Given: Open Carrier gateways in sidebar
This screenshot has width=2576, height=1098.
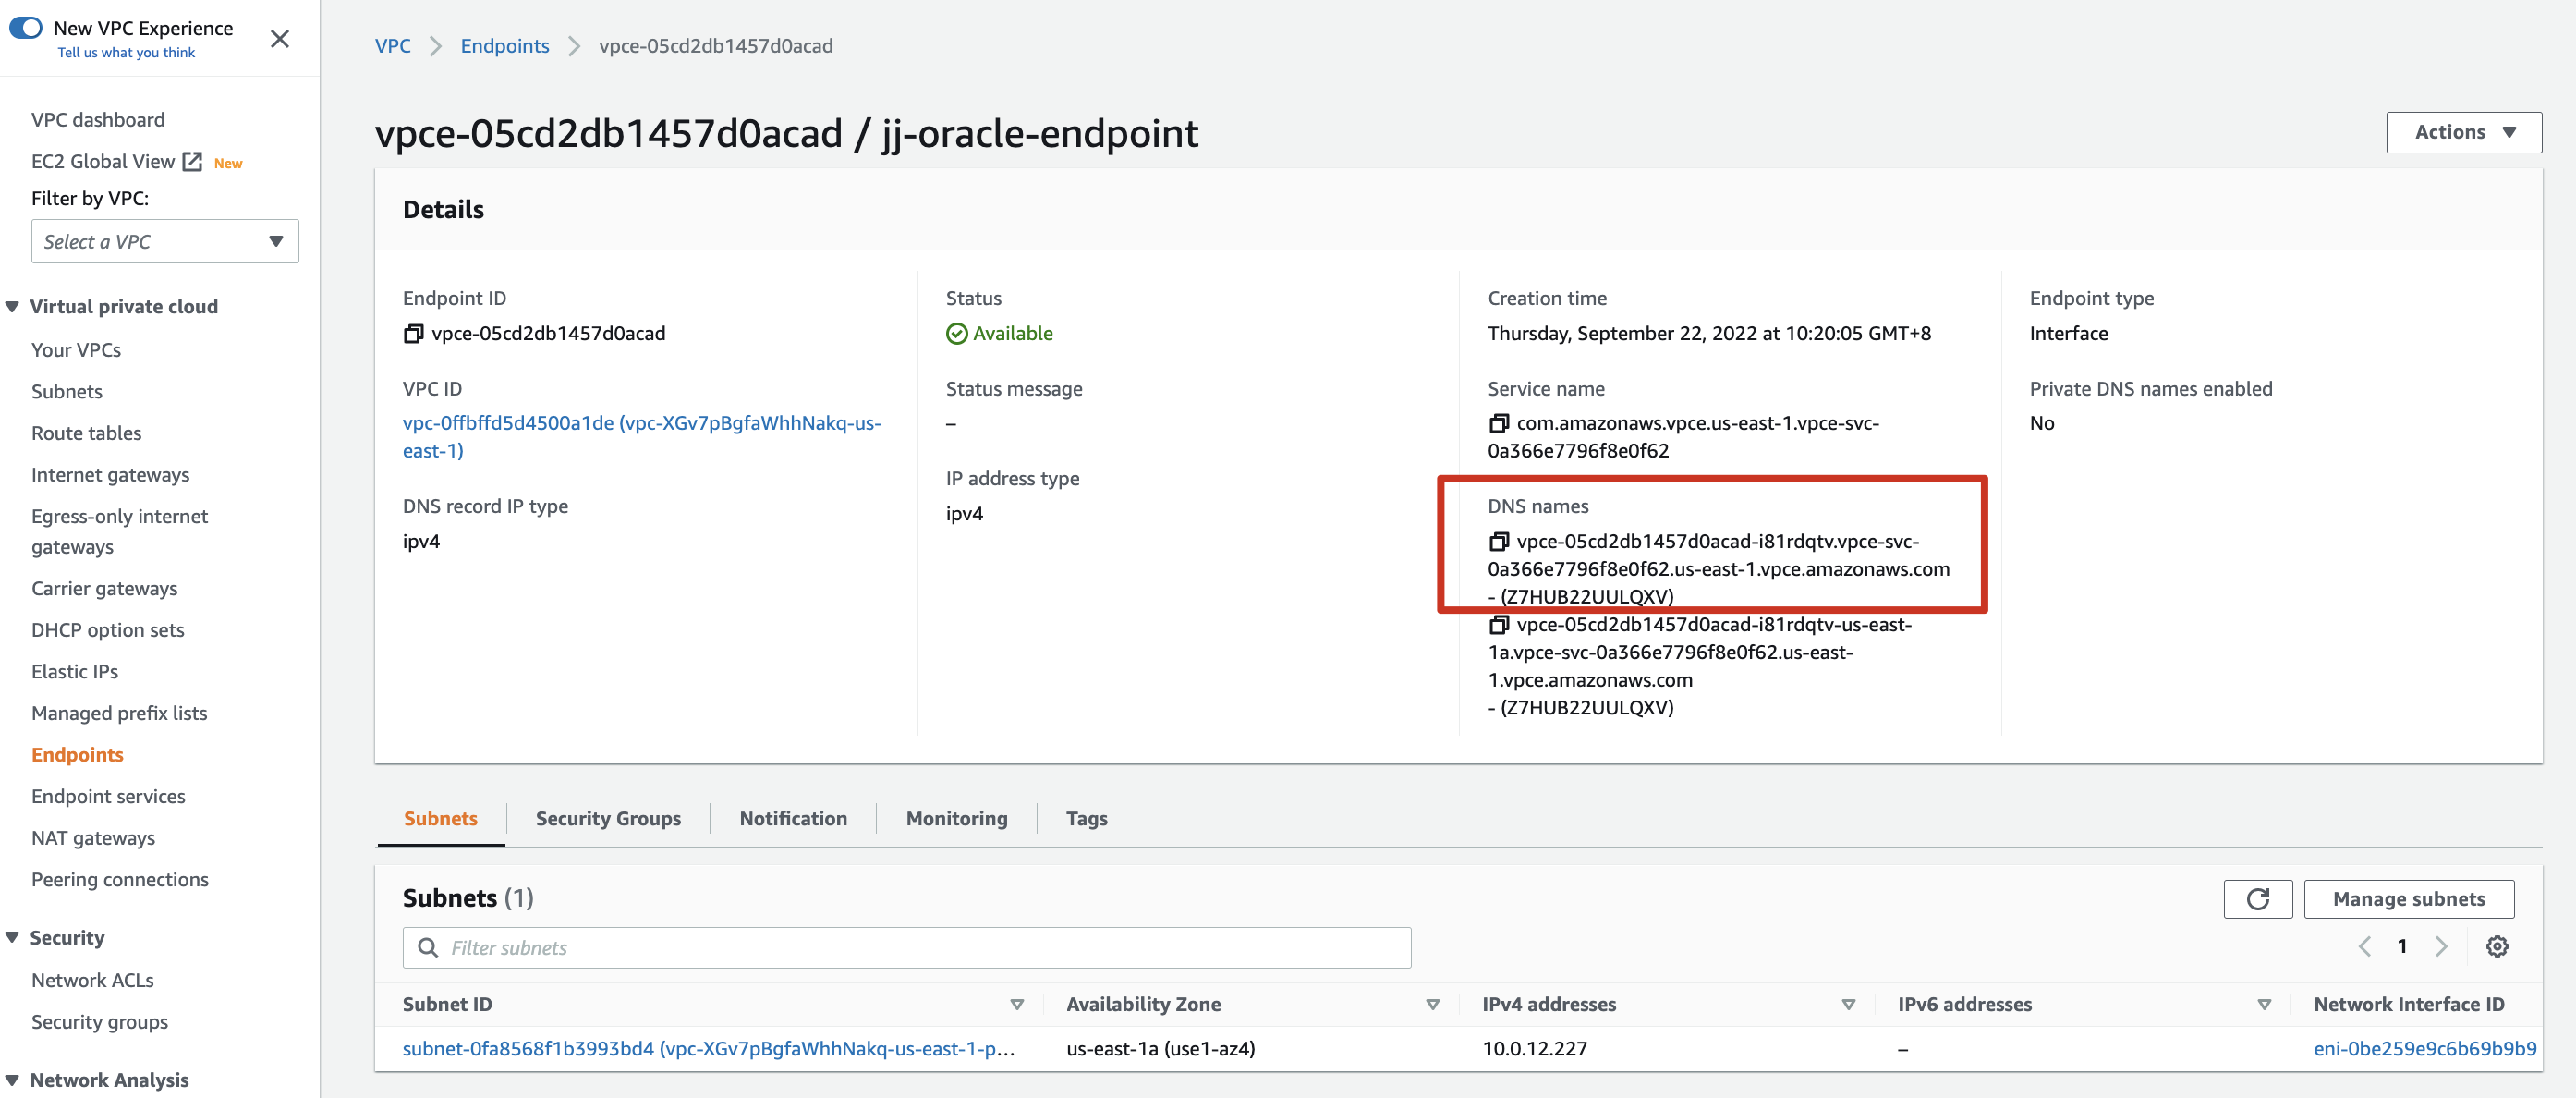Looking at the screenshot, I should [x=104, y=589].
